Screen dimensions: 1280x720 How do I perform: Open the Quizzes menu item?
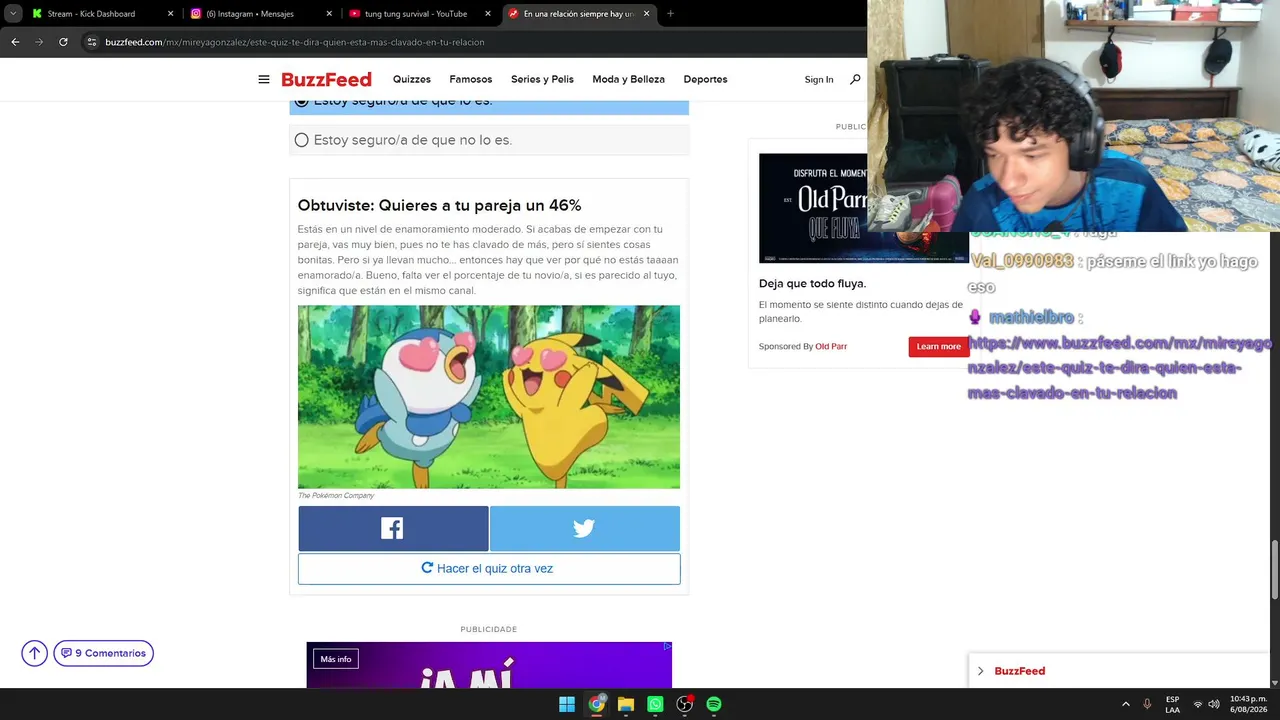(412, 80)
